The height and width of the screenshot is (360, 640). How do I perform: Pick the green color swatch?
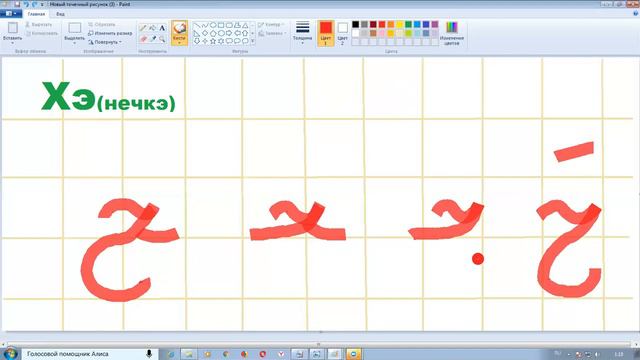(x=408, y=24)
